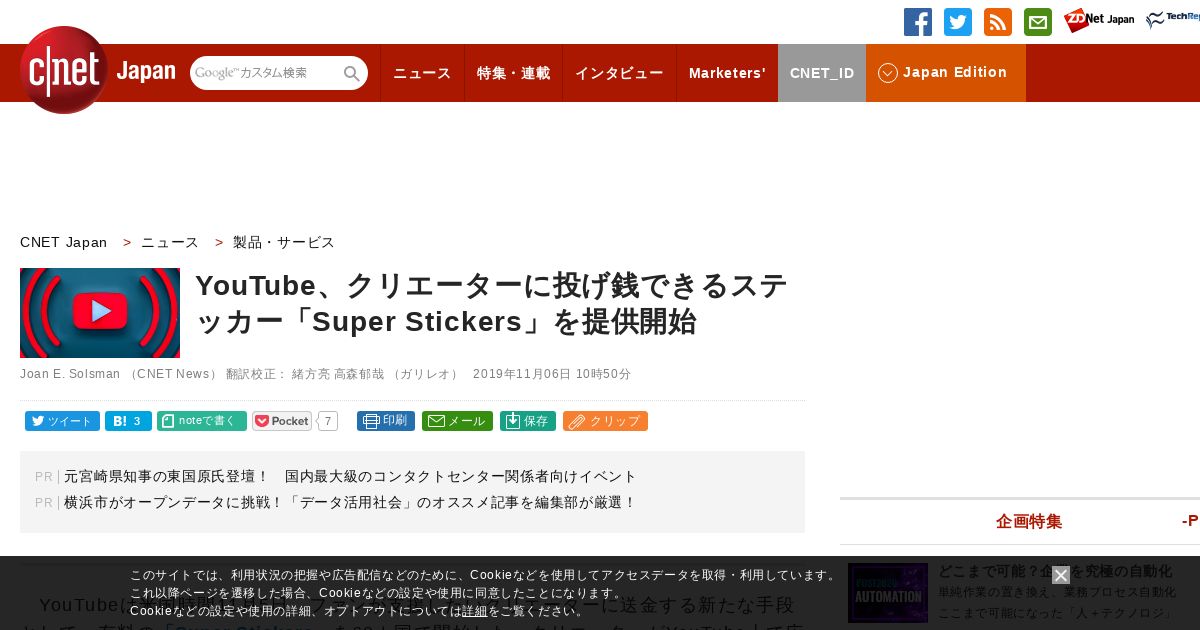Go to the ニュース breadcrumb link
1200x630 pixels.
pos(170,242)
